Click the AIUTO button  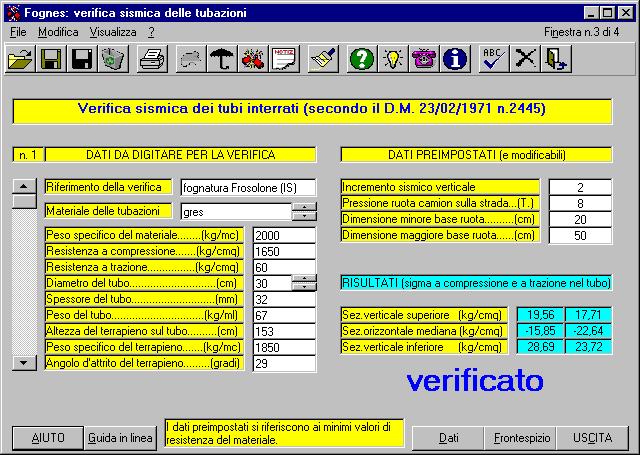[48, 438]
